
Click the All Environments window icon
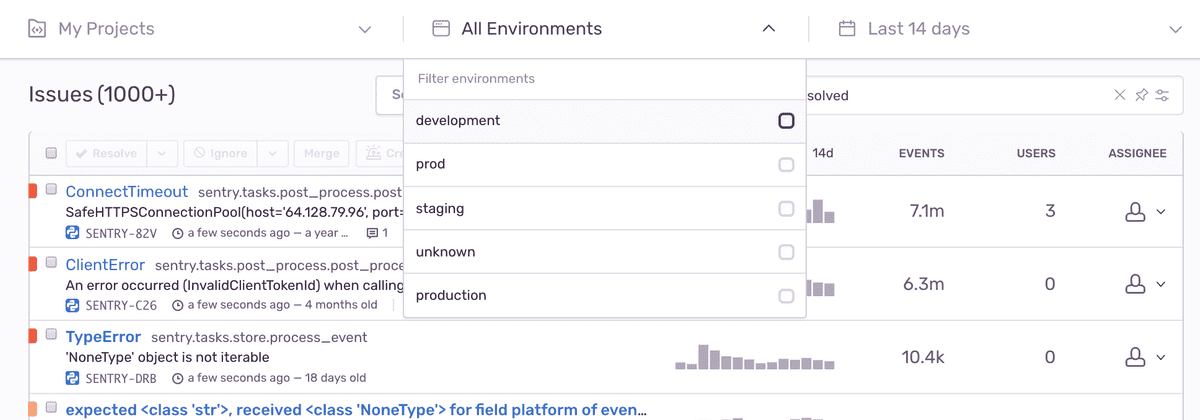[x=440, y=29]
